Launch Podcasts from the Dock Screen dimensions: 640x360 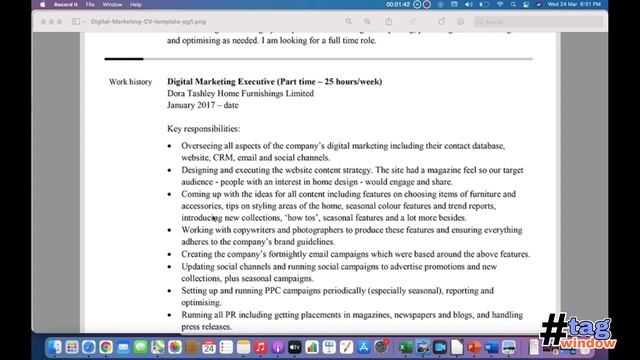tap(278, 347)
